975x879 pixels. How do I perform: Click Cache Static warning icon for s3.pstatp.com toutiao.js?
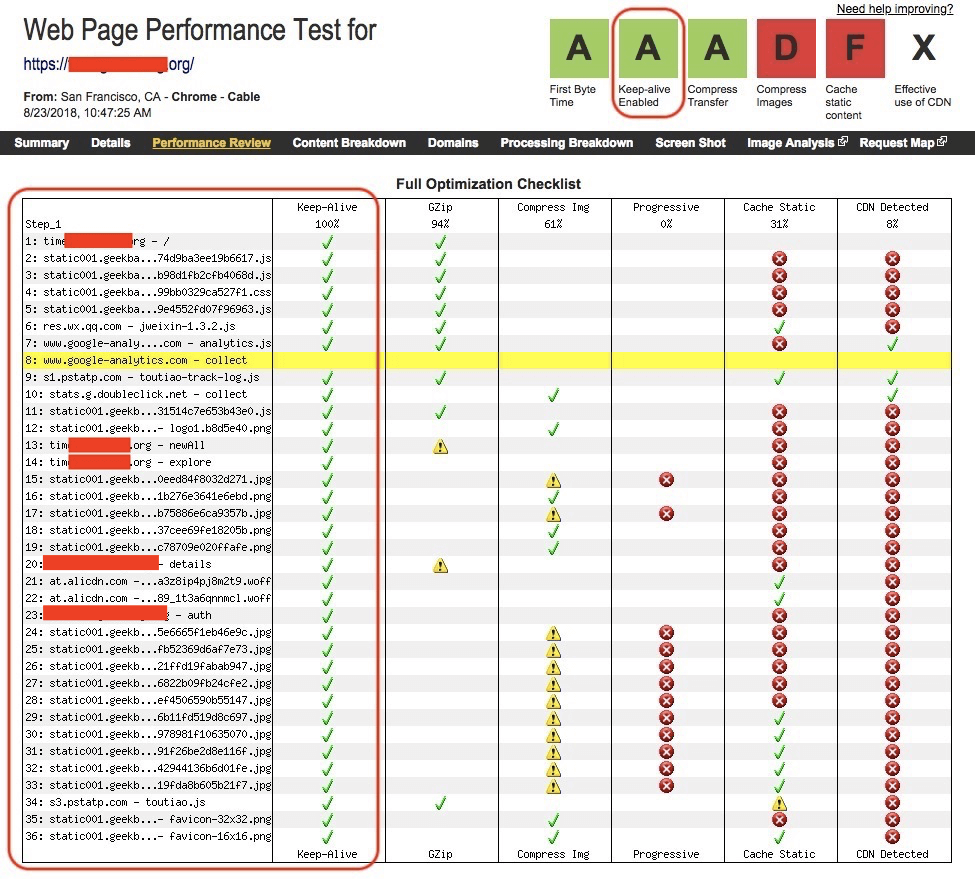point(780,803)
